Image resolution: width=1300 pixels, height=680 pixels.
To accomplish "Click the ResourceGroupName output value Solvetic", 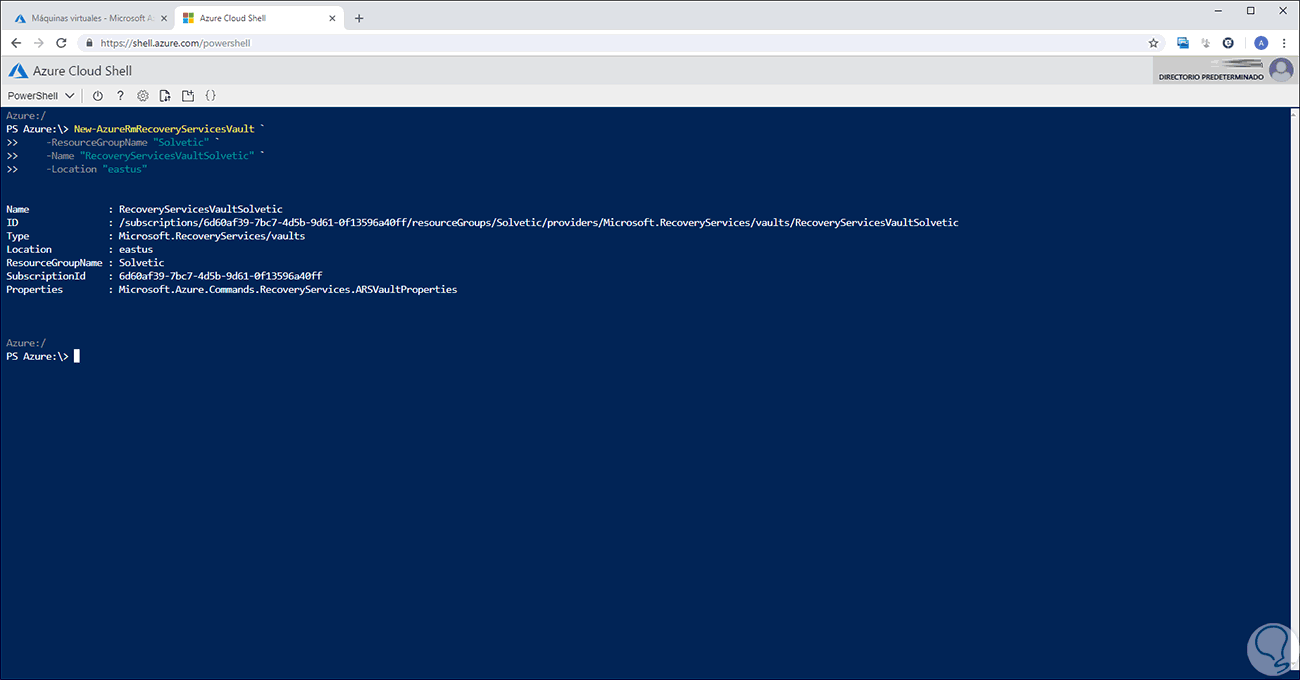I will tap(141, 262).
